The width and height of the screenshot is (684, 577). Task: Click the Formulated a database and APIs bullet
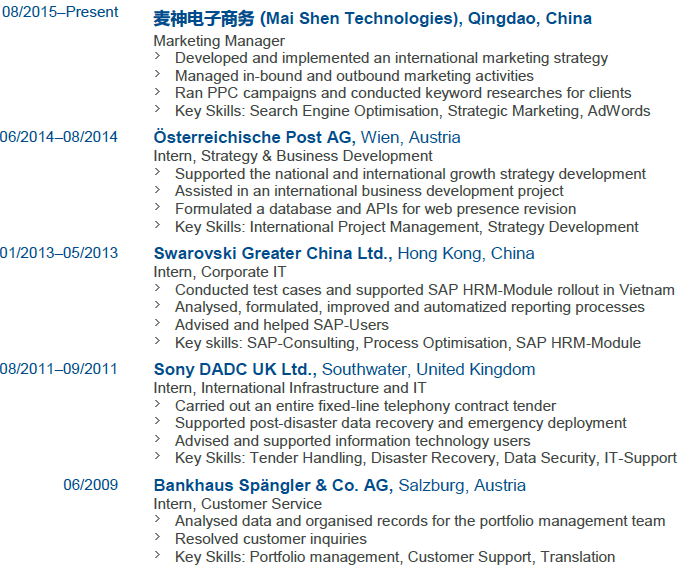375,209
